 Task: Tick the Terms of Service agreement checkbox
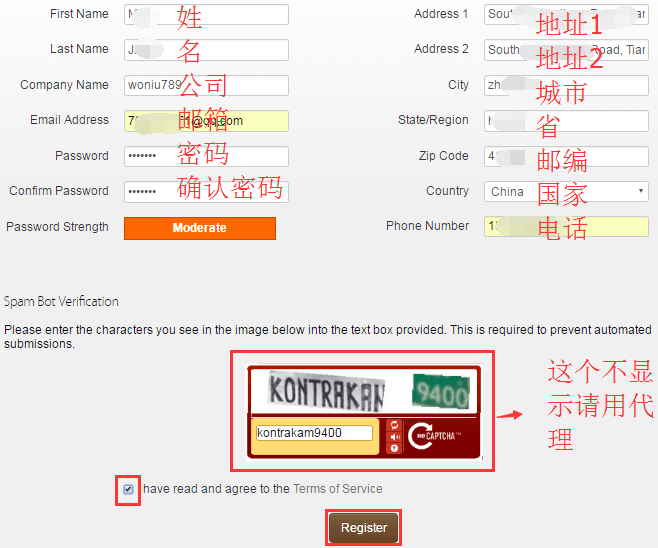coord(128,490)
